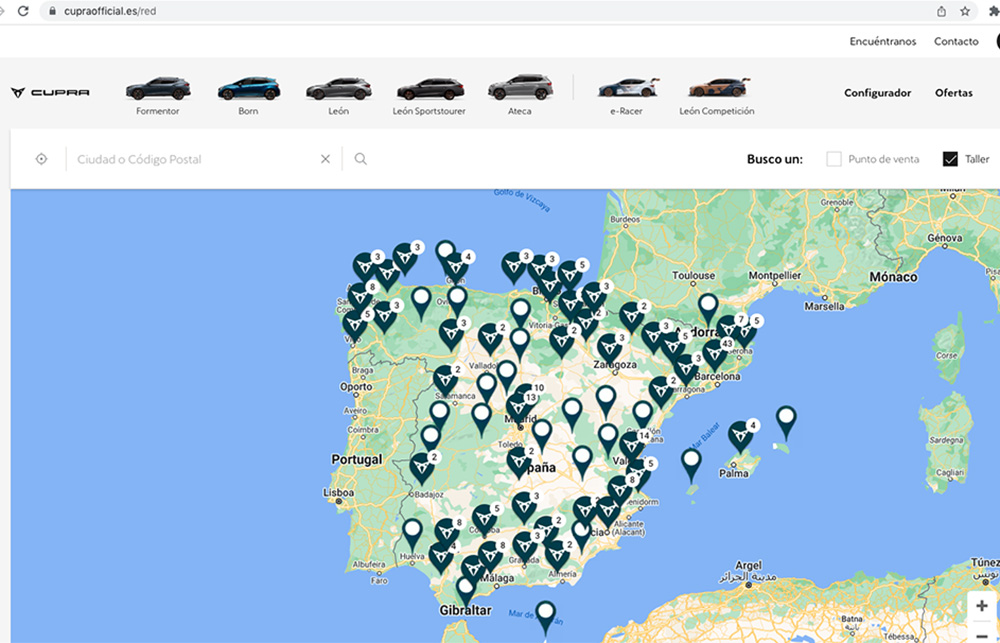Open the Encuéntranos menu item

[x=882, y=41]
